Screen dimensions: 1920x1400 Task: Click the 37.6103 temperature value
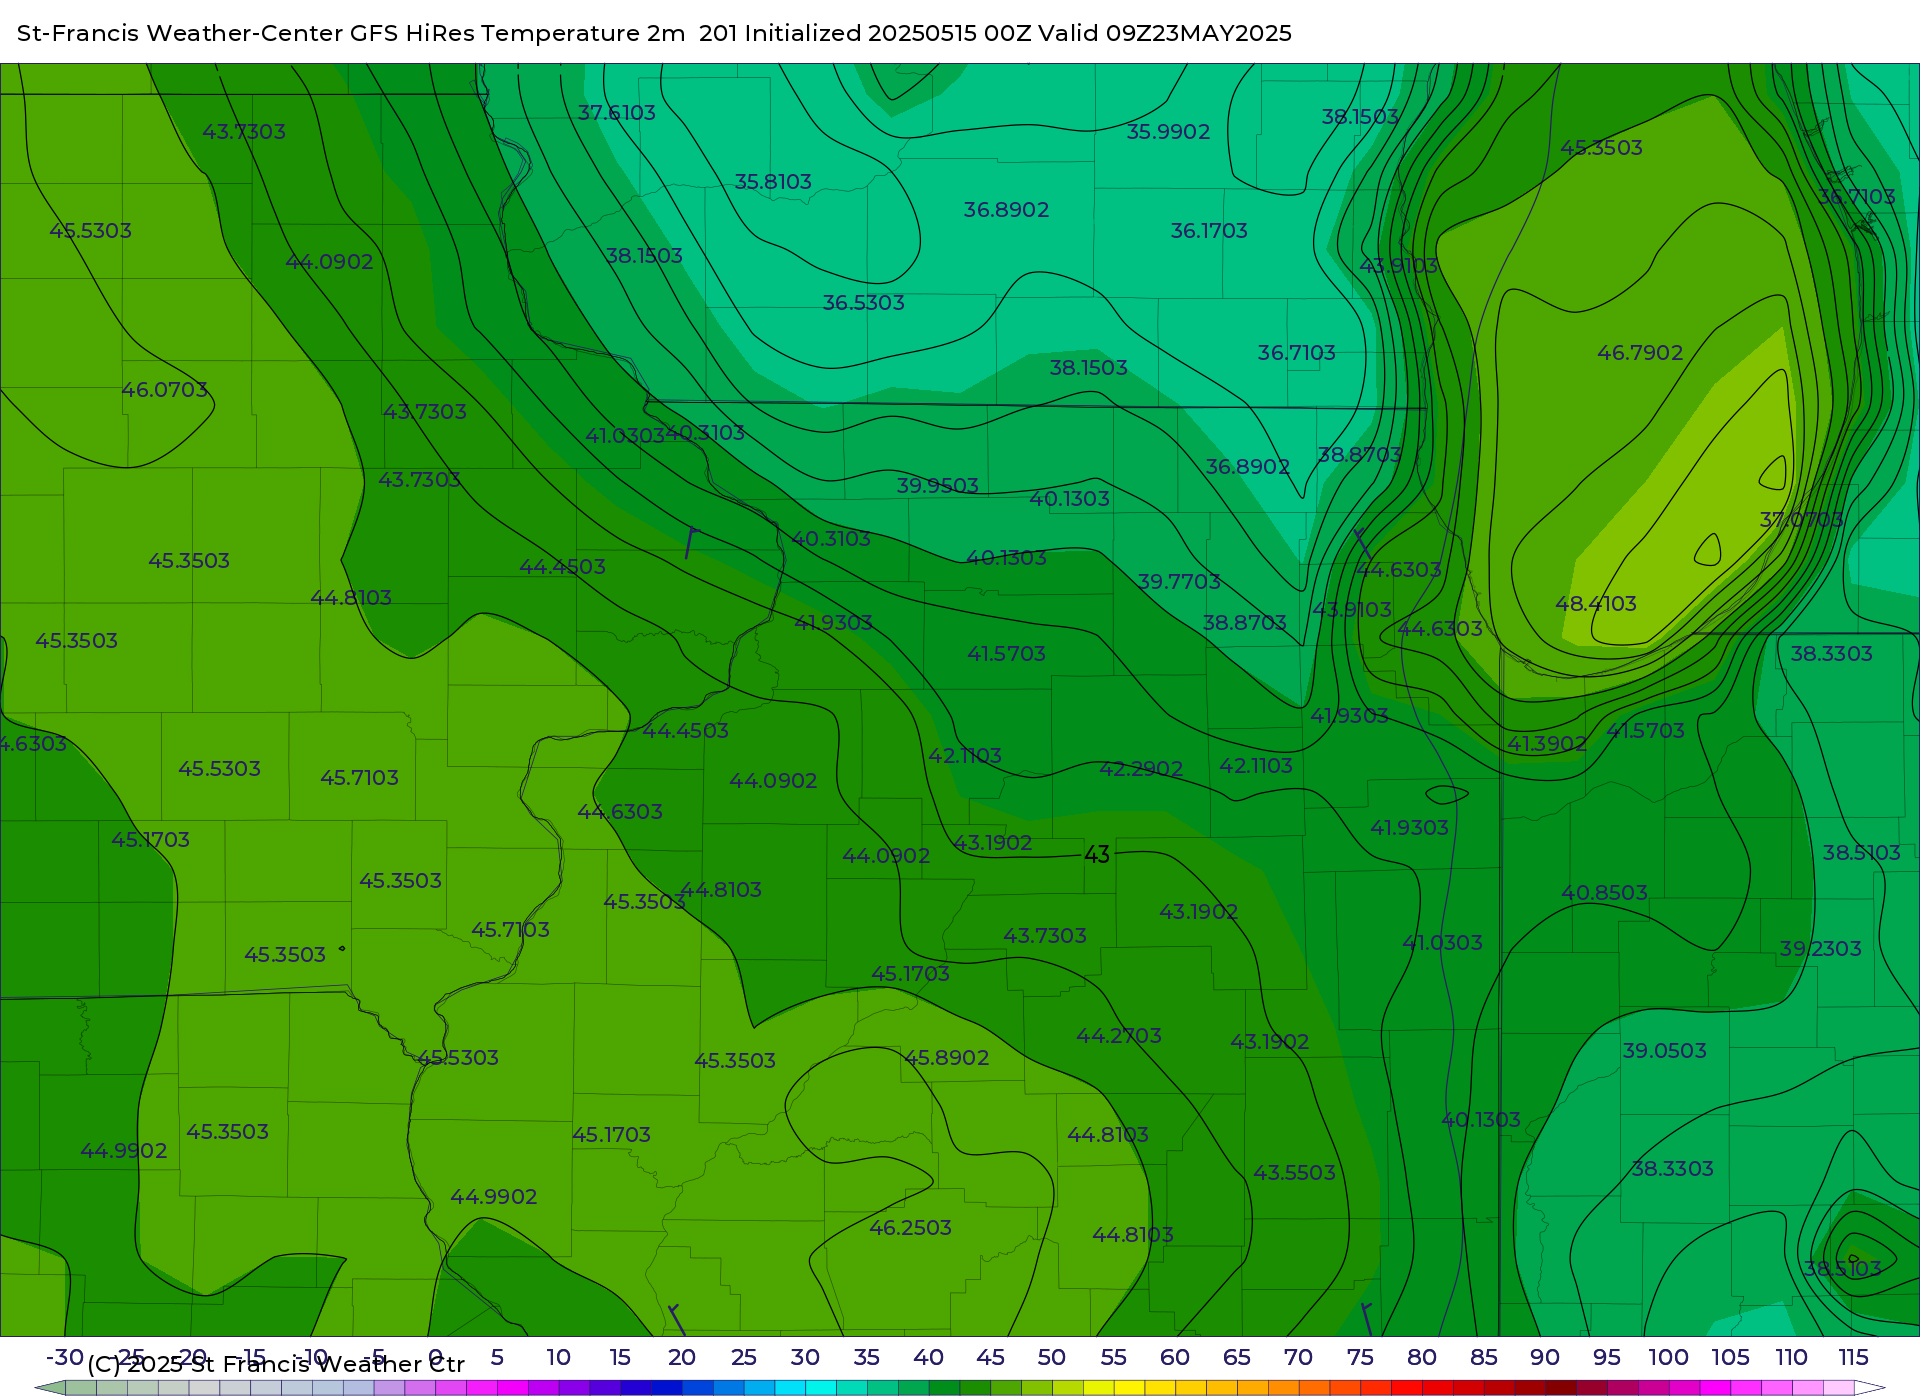[x=617, y=113]
